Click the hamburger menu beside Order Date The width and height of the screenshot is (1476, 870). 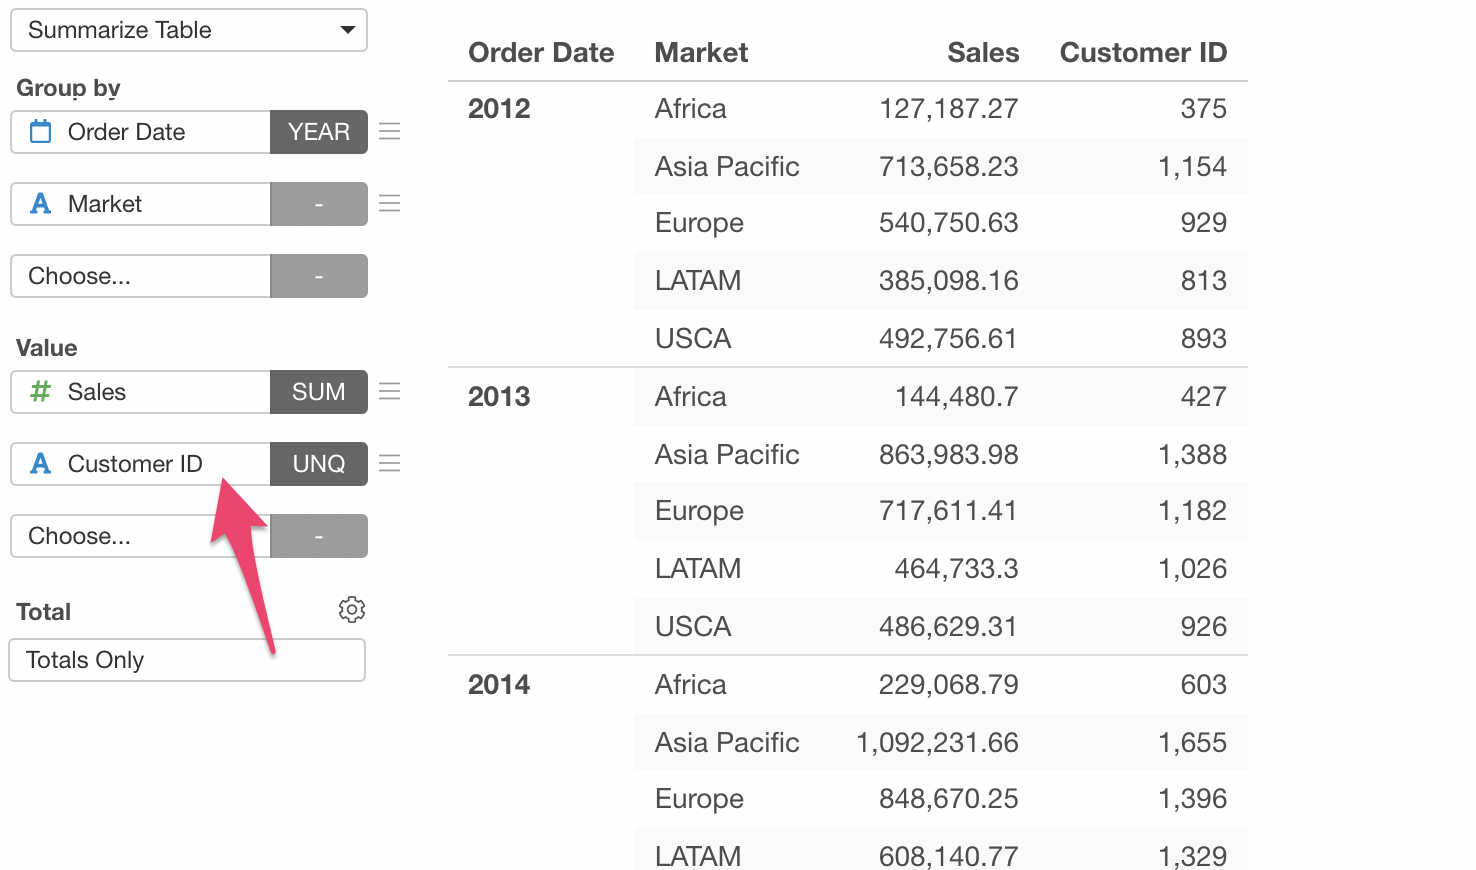[x=390, y=132]
